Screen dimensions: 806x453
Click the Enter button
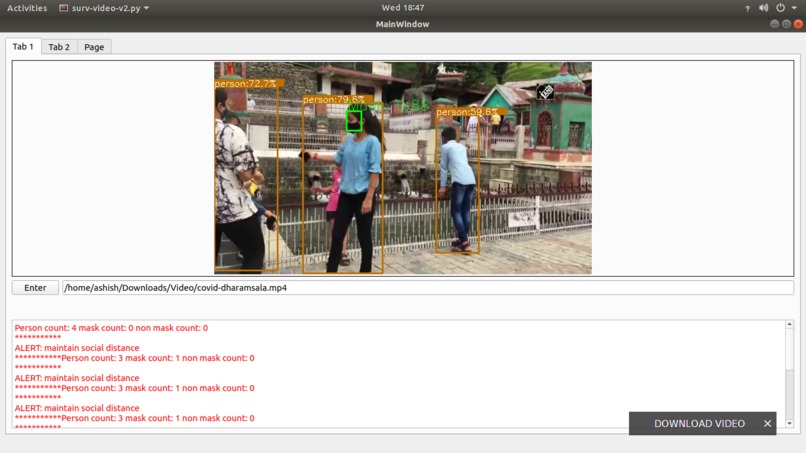[x=35, y=287]
